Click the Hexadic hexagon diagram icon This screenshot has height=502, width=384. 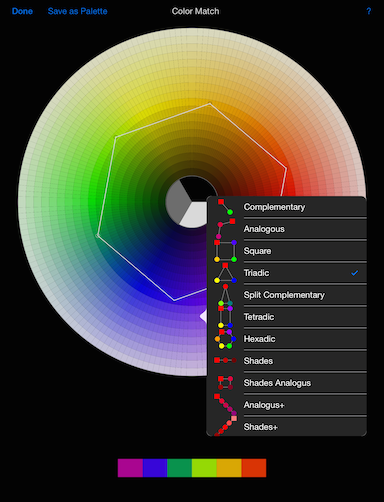pyautogui.click(x=225, y=339)
